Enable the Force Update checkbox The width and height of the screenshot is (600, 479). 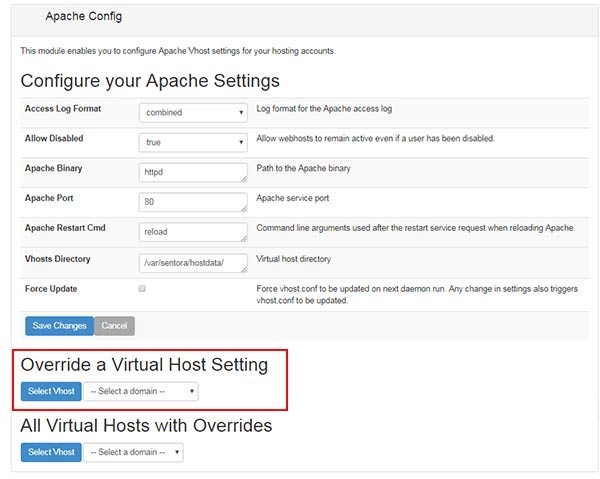[142, 288]
